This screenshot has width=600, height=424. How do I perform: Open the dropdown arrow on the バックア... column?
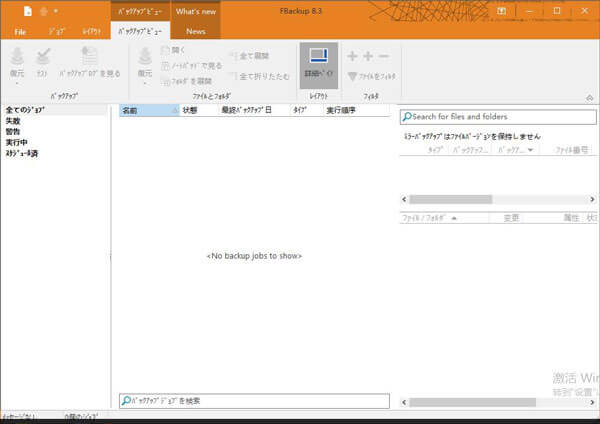tap(530, 150)
